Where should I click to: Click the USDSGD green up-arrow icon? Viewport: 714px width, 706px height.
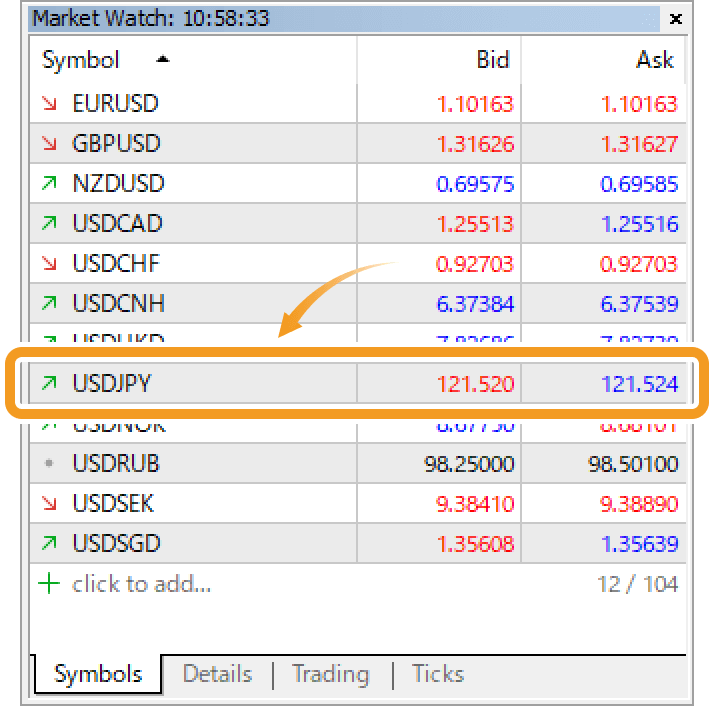(x=49, y=543)
